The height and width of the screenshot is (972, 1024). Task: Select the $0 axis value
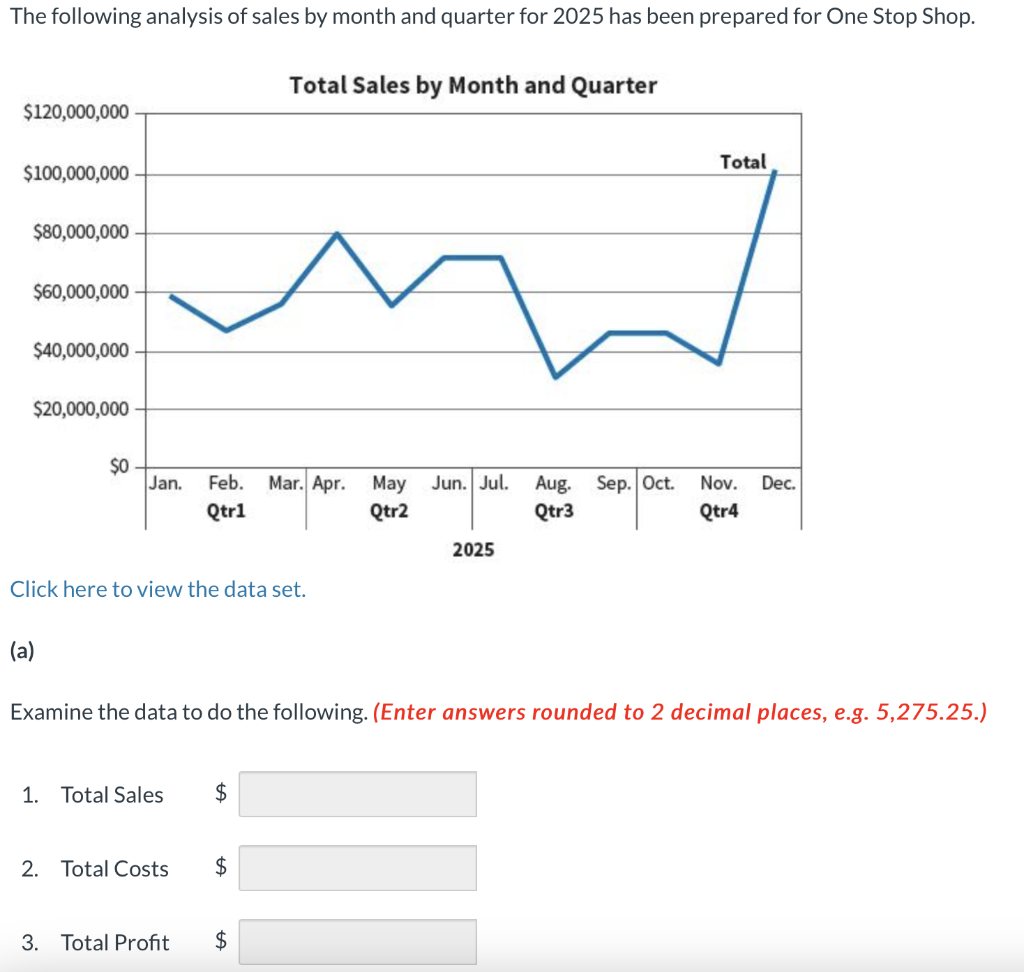pyautogui.click(x=119, y=462)
